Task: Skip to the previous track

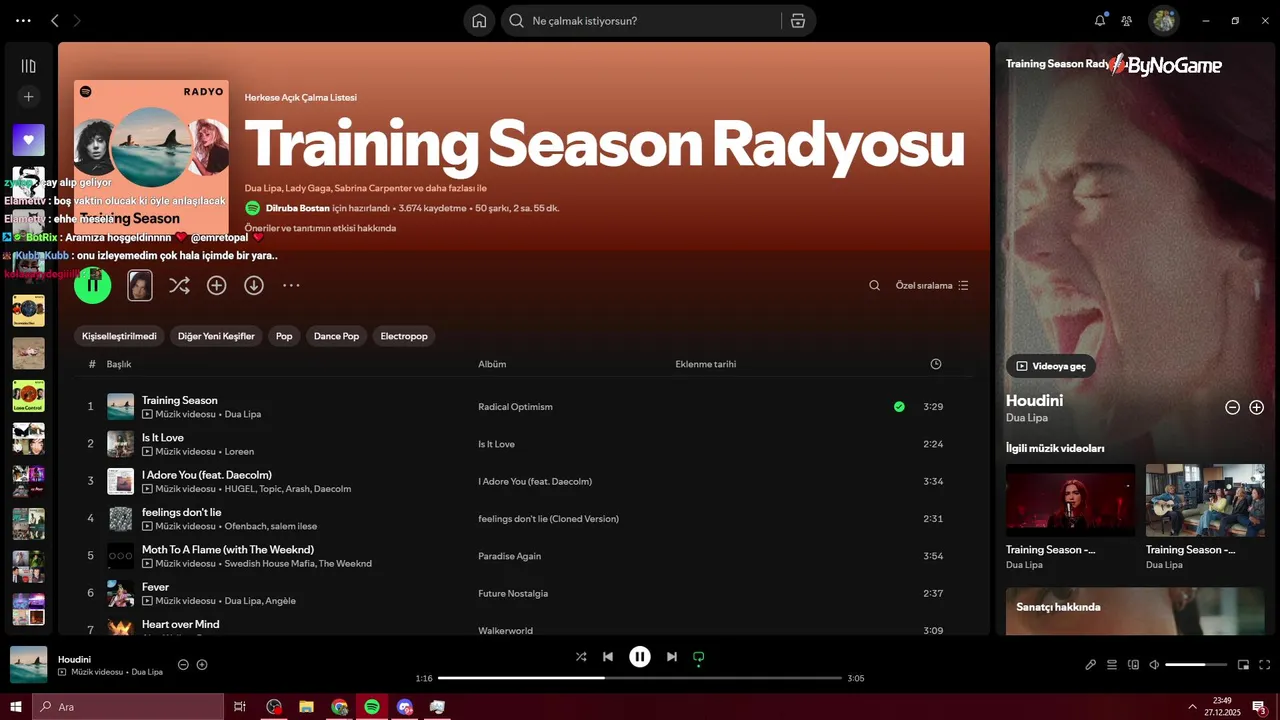Action: point(608,657)
